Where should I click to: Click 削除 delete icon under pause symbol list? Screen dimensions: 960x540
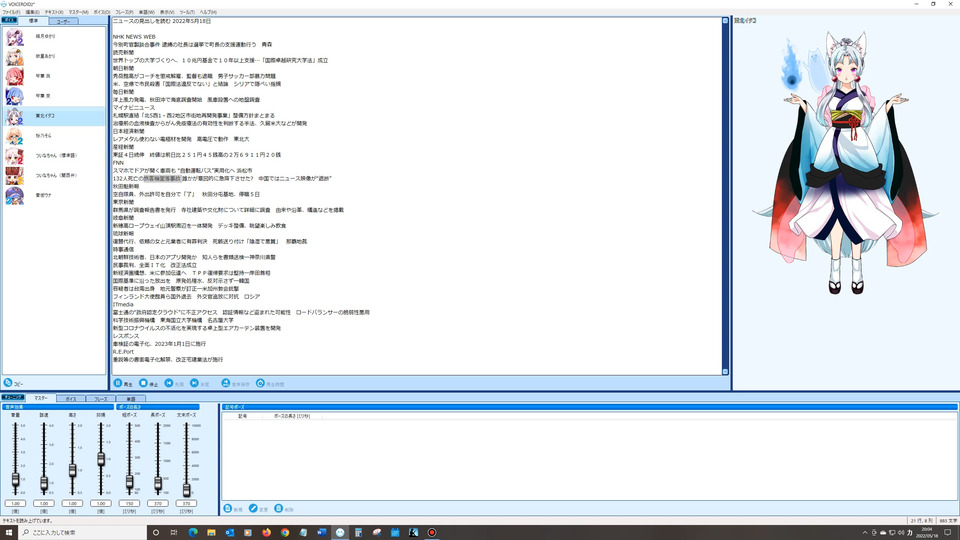279,508
